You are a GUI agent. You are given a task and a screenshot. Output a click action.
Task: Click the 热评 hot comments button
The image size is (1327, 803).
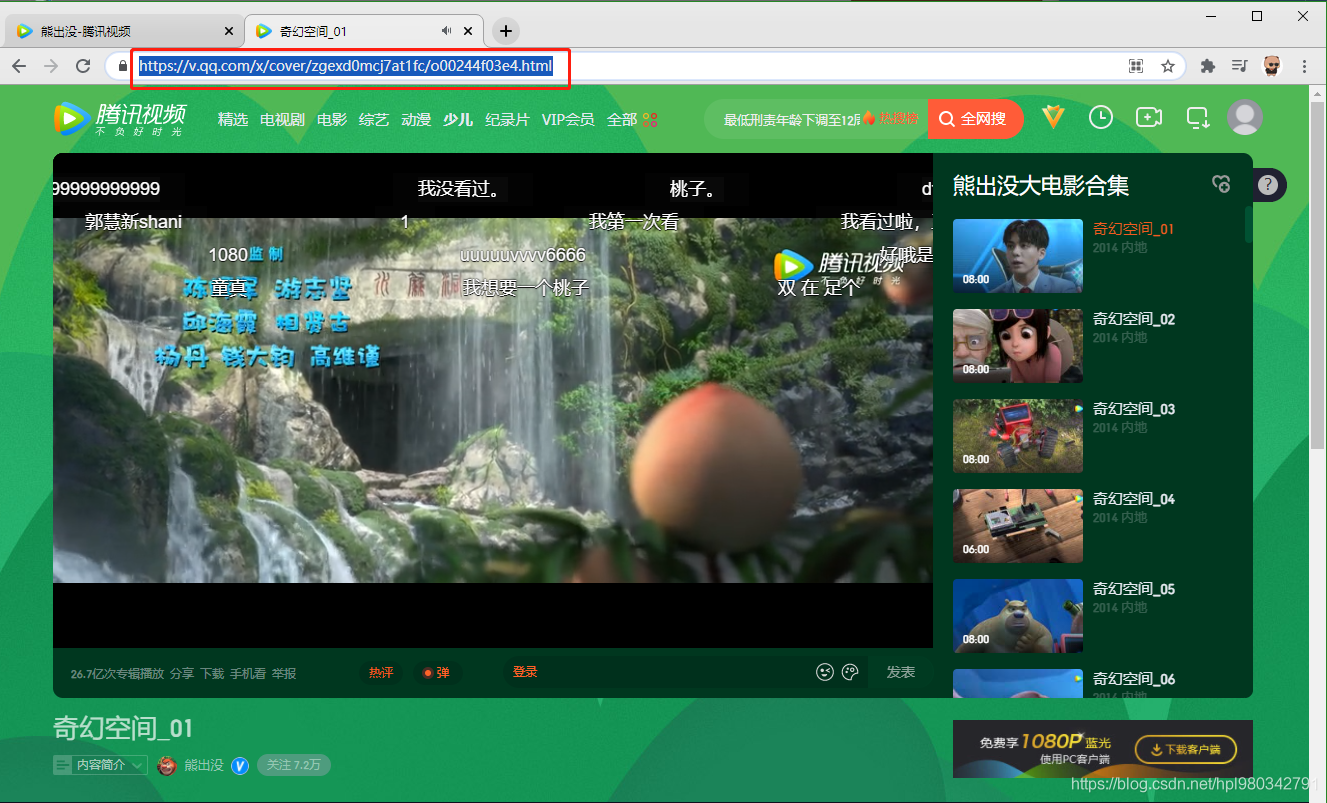(381, 673)
